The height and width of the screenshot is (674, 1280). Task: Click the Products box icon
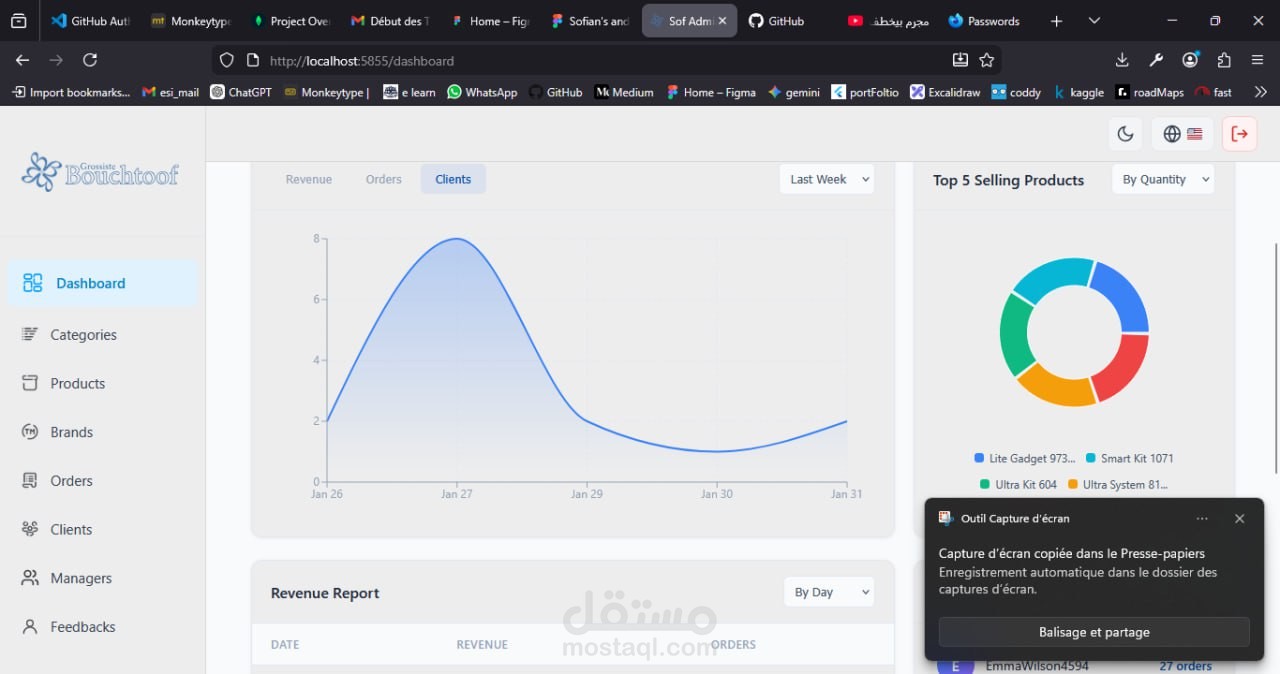[x=30, y=383]
